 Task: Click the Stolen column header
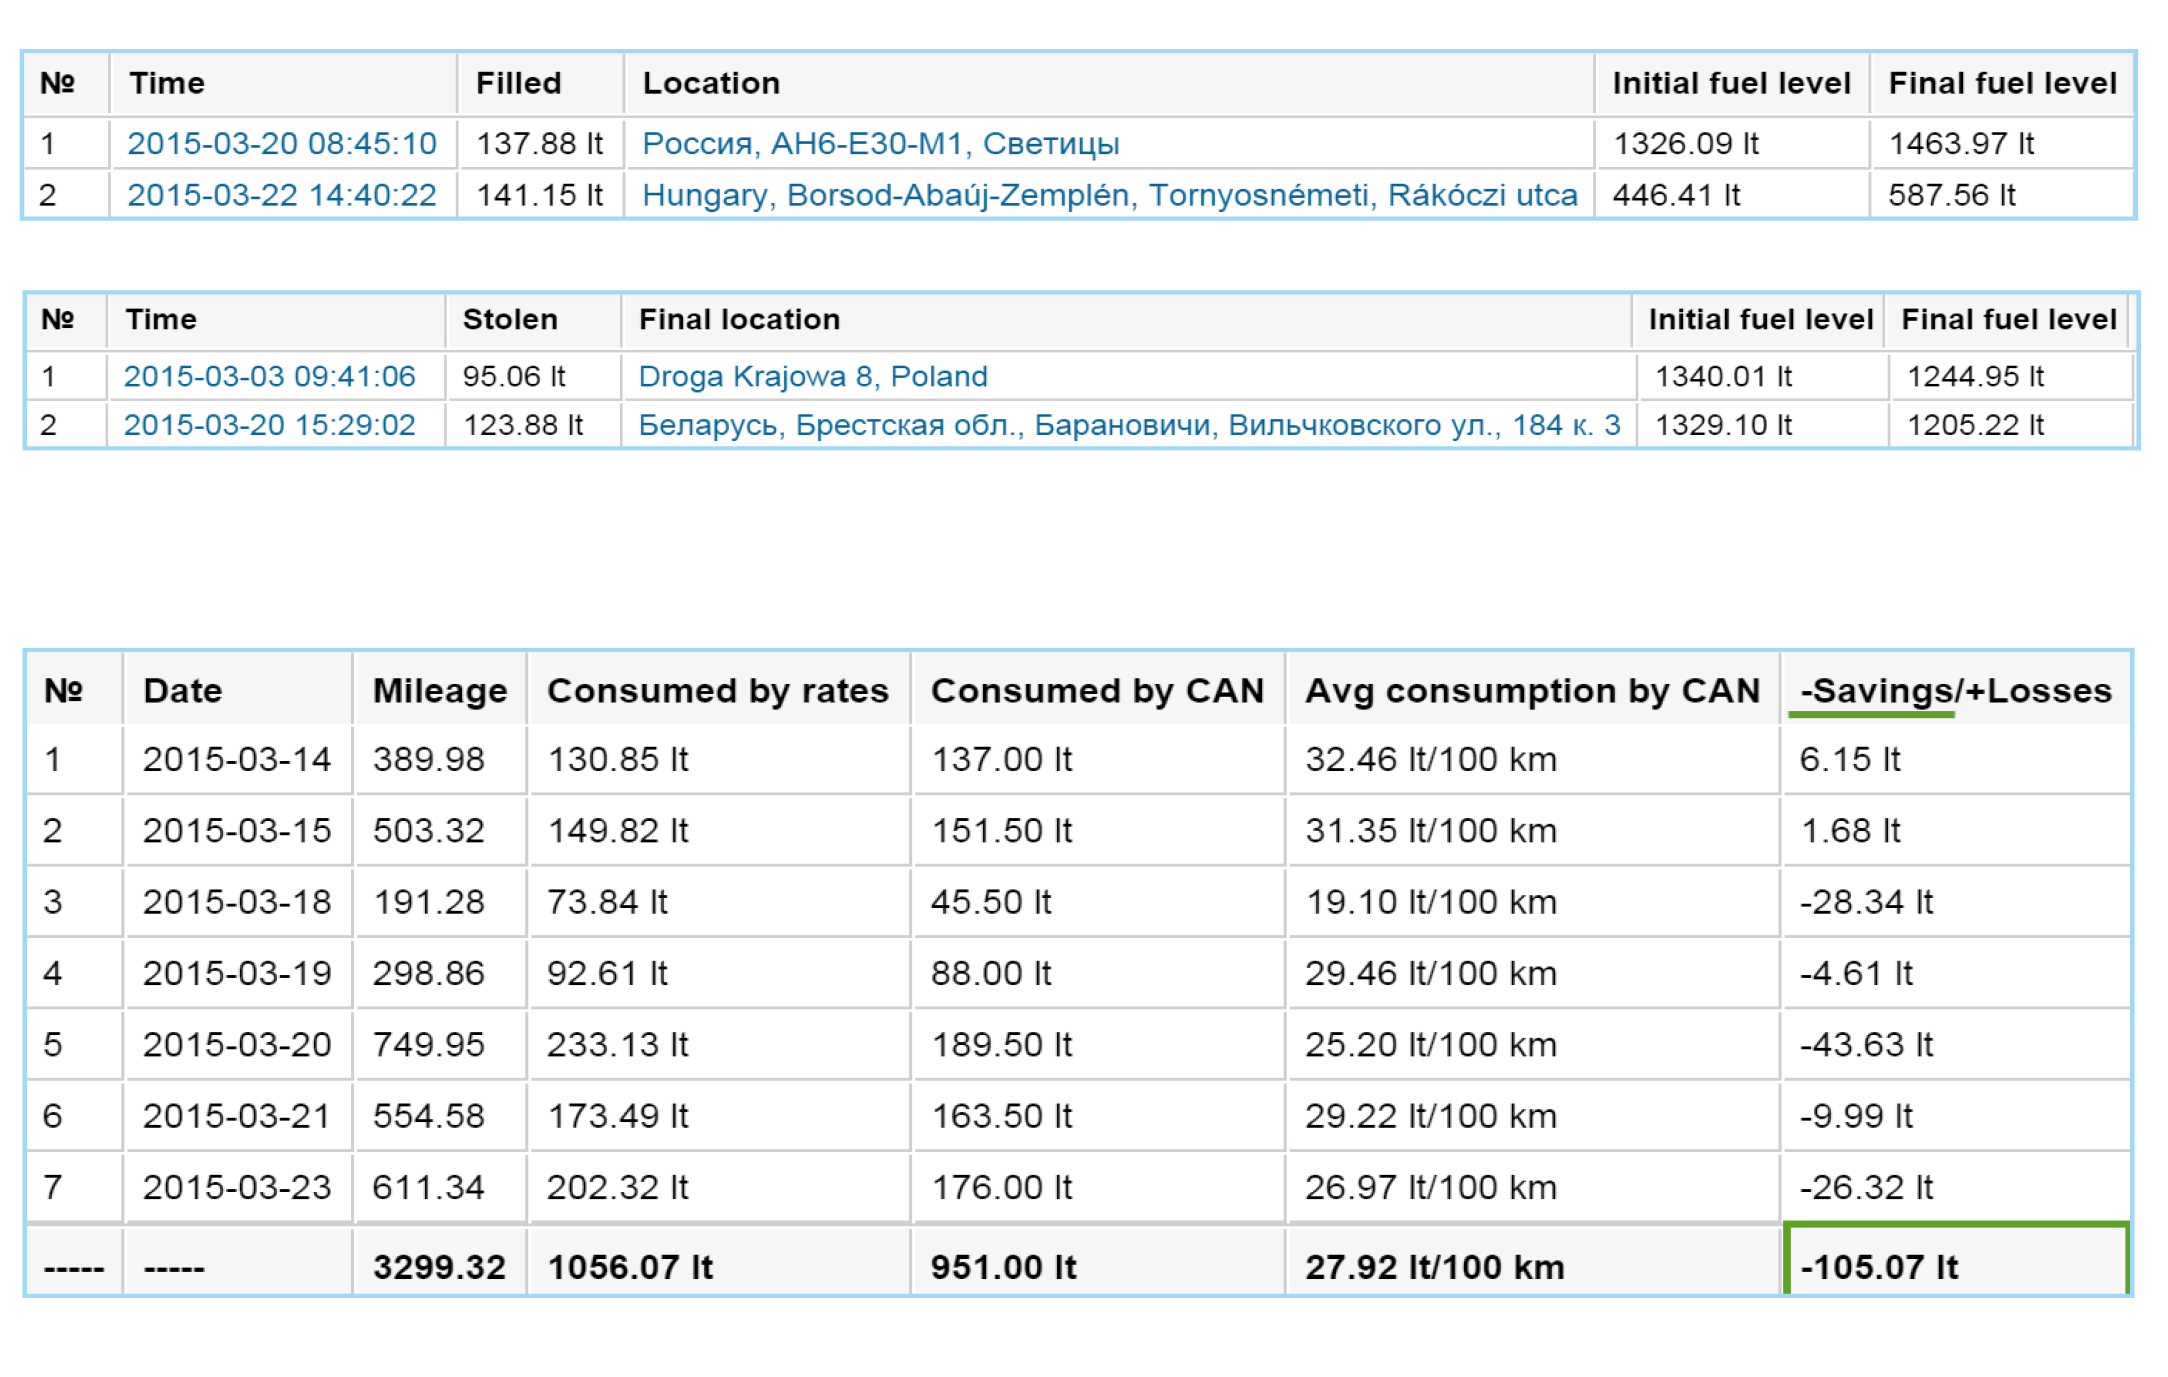pyautogui.click(x=509, y=320)
